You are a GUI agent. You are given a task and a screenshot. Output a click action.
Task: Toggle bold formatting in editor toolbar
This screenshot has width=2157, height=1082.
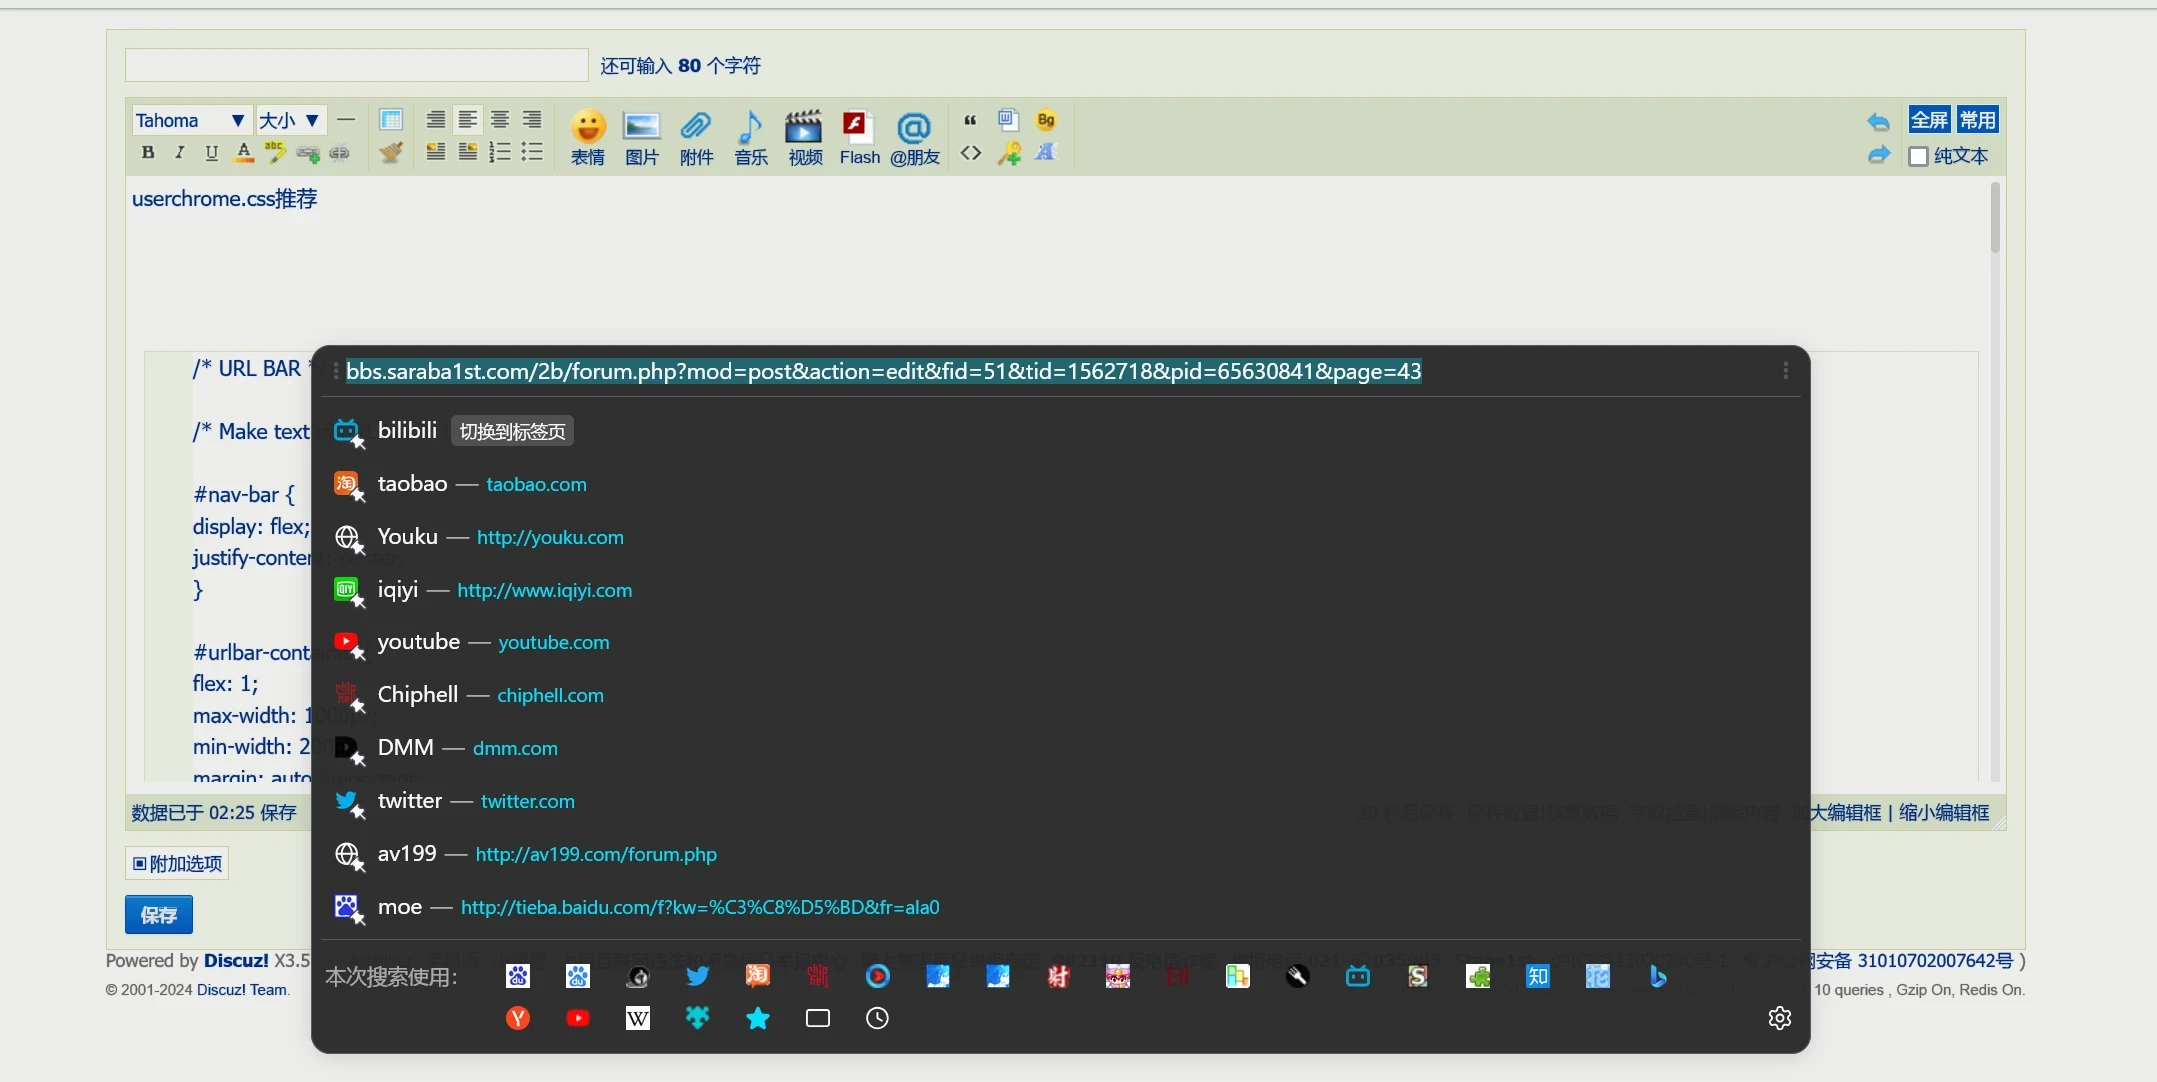click(x=148, y=152)
